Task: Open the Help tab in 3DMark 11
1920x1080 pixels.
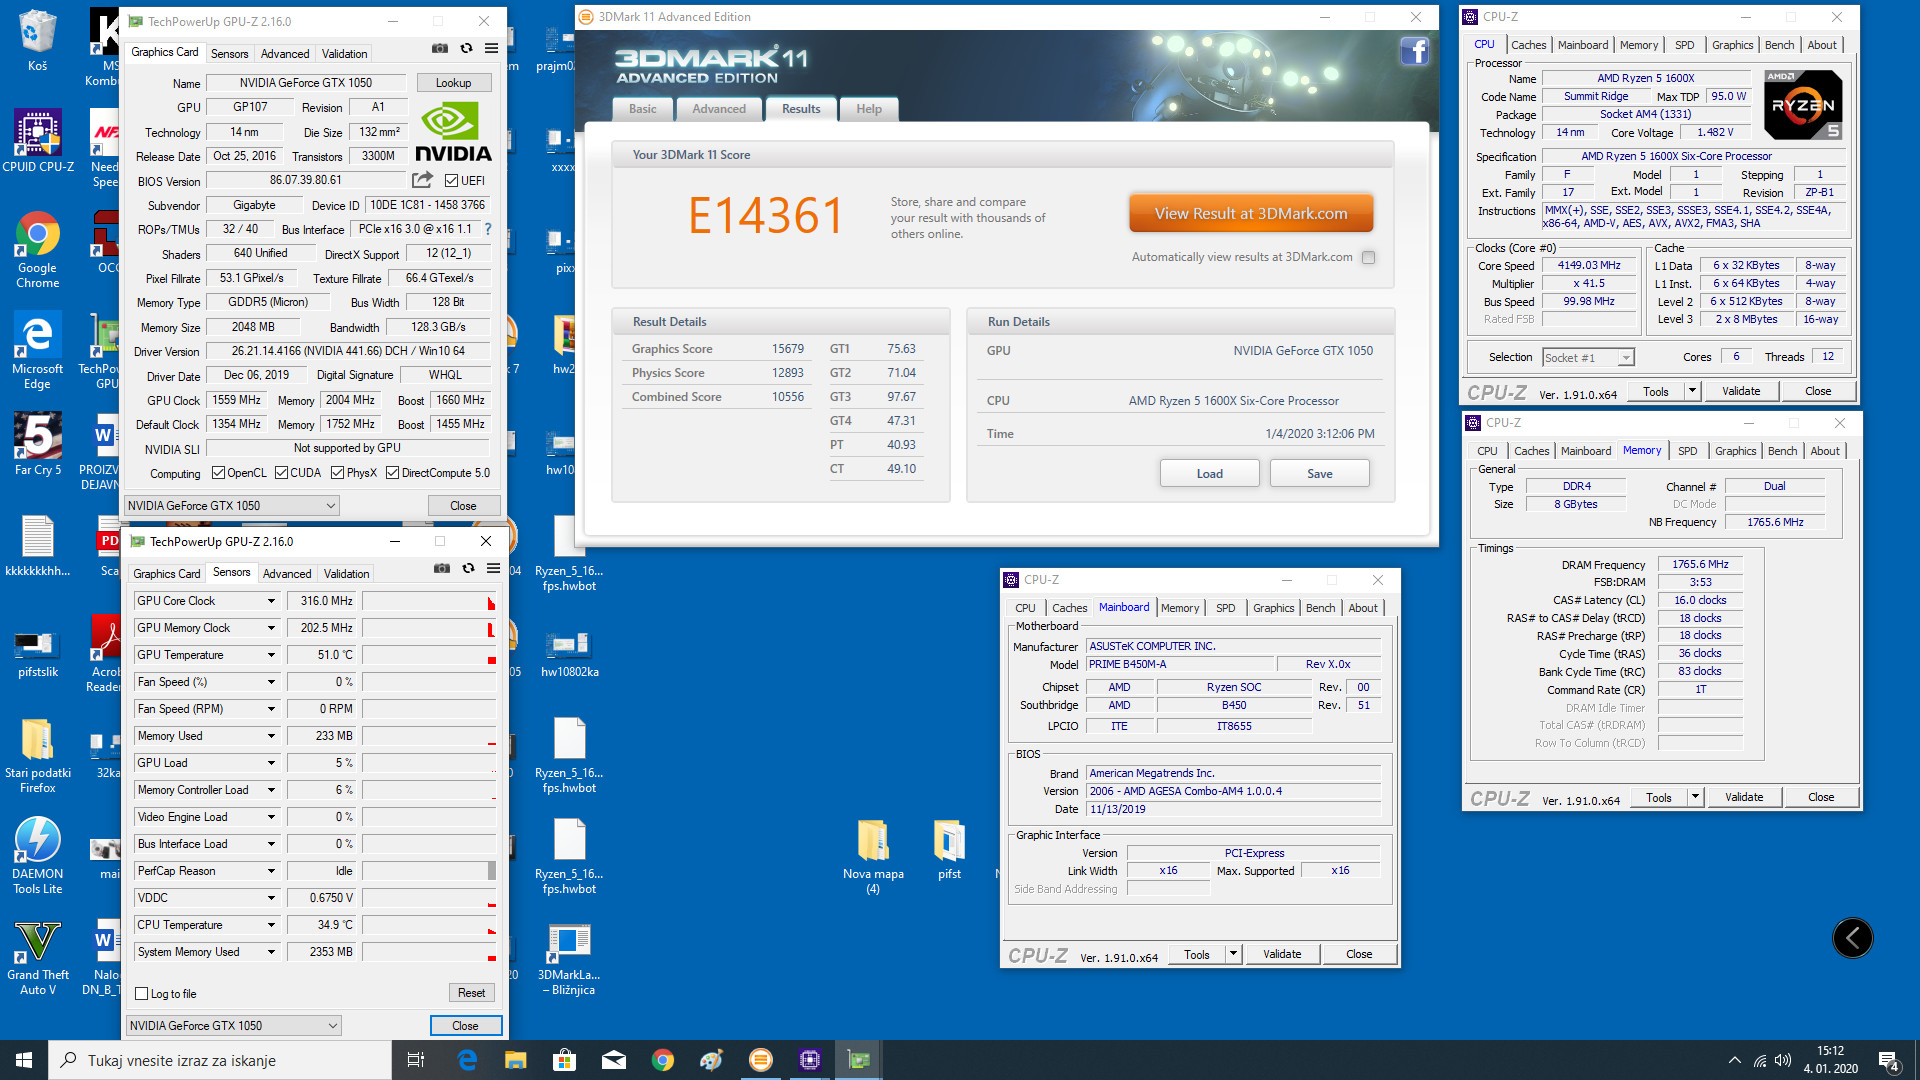Action: coord(869,109)
